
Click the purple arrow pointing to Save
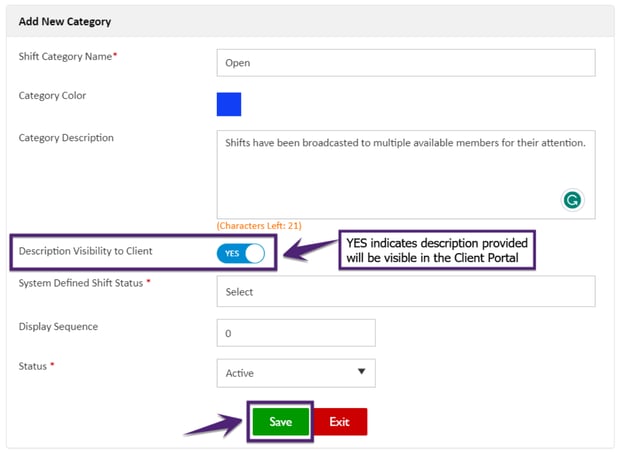click(212, 425)
